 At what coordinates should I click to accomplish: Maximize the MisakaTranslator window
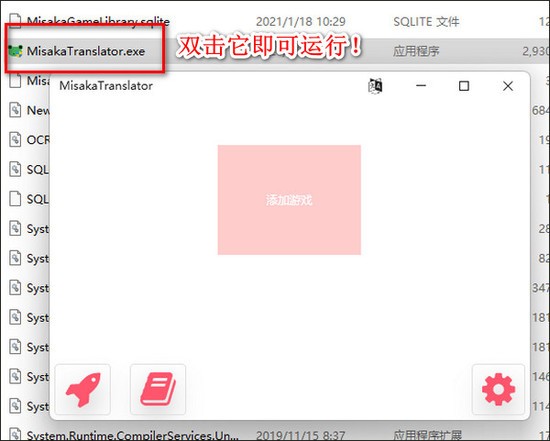pyautogui.click(x=464, y=86)
